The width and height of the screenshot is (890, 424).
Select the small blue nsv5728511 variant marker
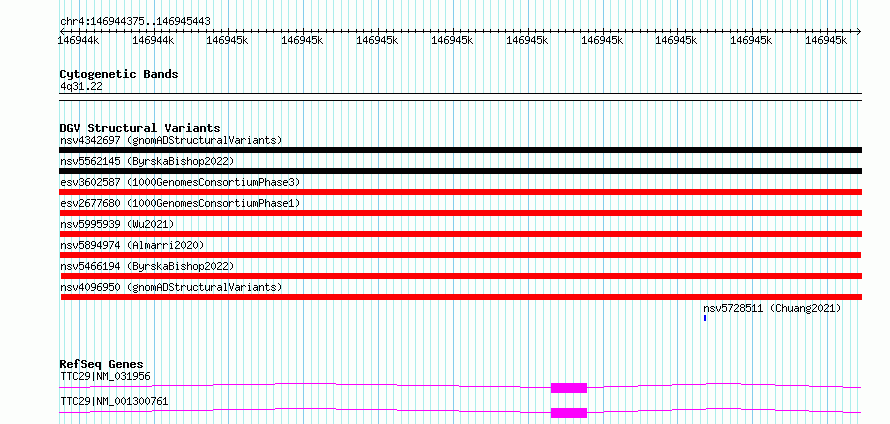[x=705, y=318]
